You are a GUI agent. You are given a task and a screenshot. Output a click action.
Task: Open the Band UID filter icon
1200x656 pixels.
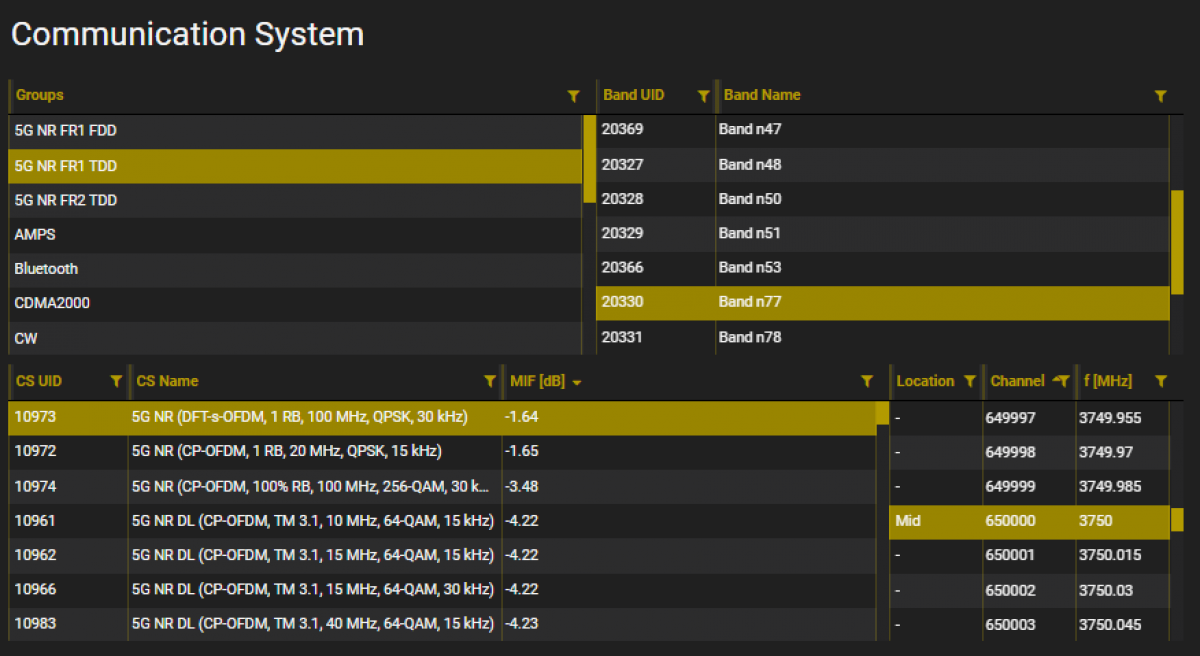(703, 96)
